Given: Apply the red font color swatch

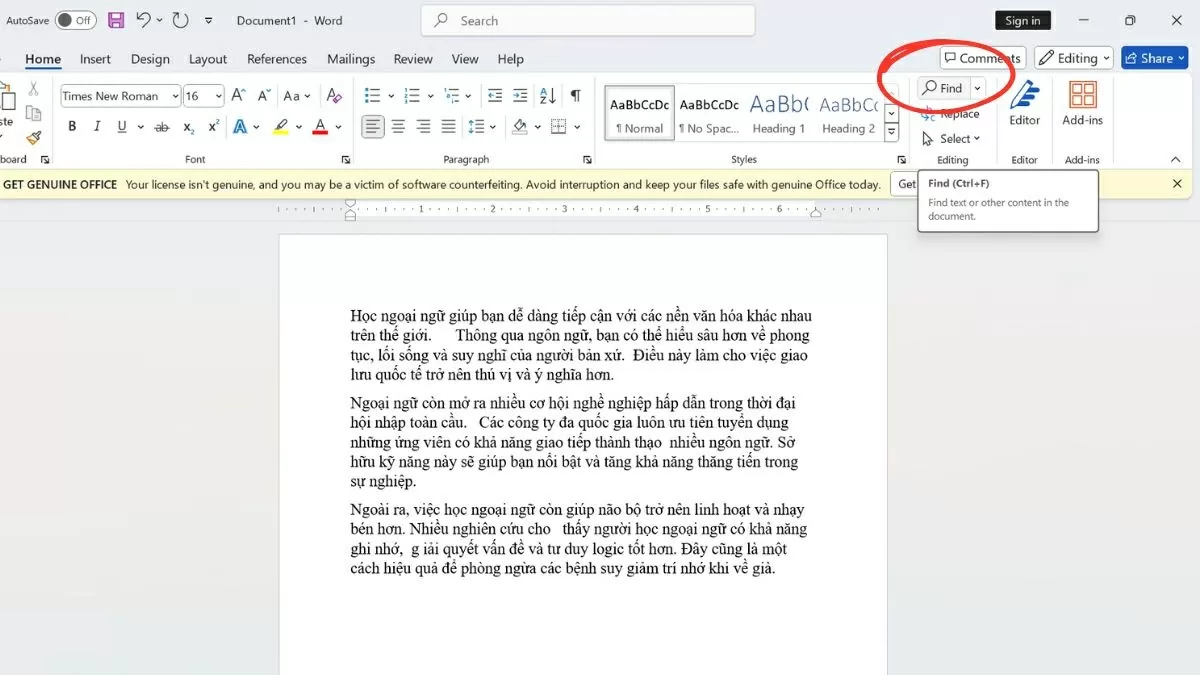Looking at the screenshot, I should 320,127.
